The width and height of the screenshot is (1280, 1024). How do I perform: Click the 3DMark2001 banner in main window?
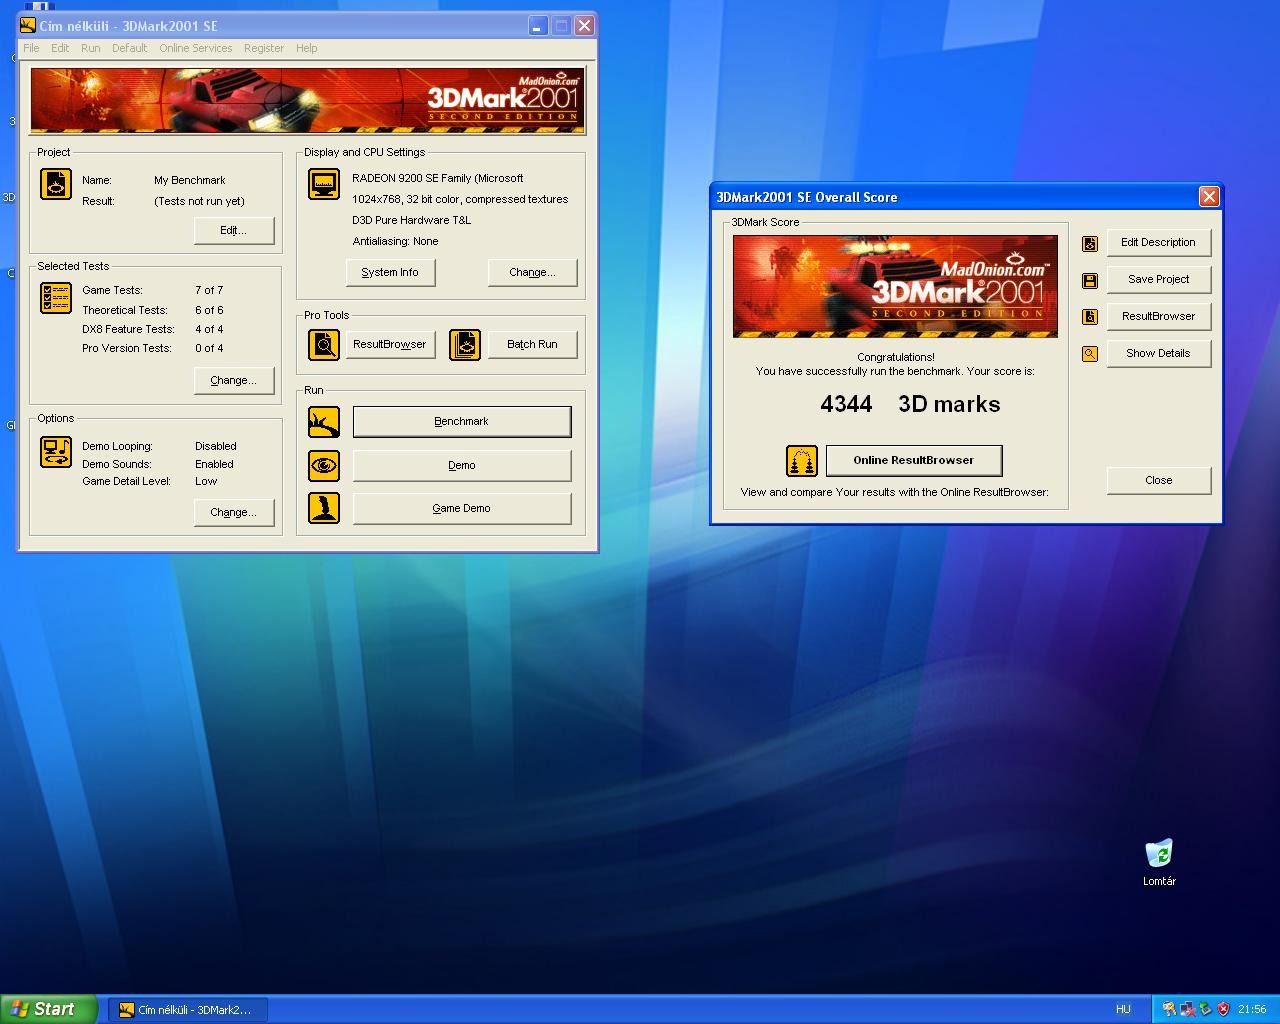pyautogui.click(x=308, y=100)
